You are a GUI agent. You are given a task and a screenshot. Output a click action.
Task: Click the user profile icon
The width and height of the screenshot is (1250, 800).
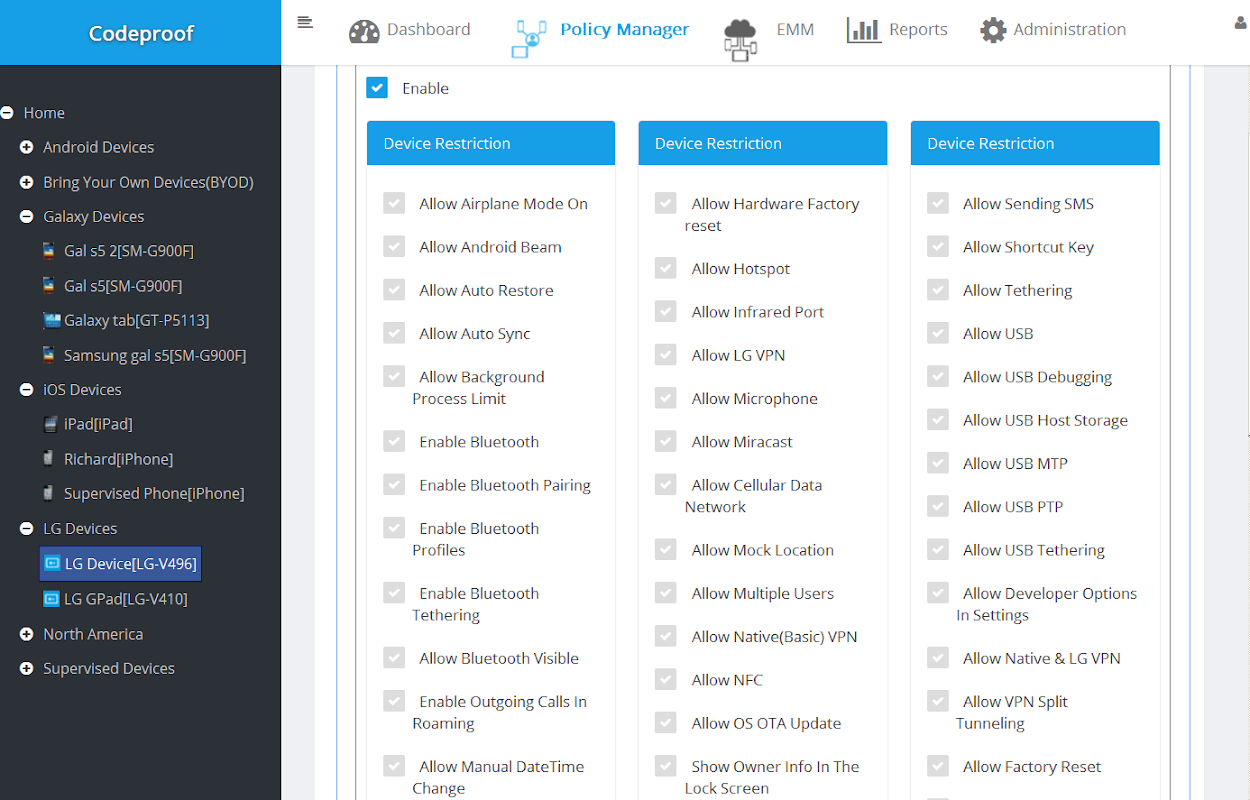[x=1241, y=23]
